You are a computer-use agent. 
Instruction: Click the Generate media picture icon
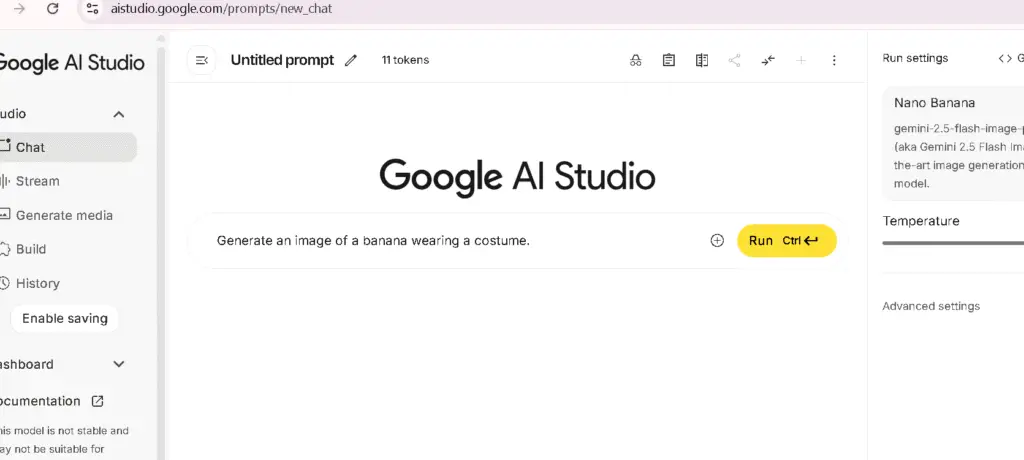coord(5,214)
